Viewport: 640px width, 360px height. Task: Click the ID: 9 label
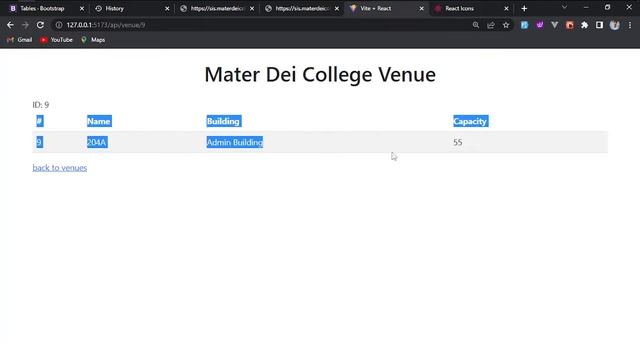coord(41,105)
